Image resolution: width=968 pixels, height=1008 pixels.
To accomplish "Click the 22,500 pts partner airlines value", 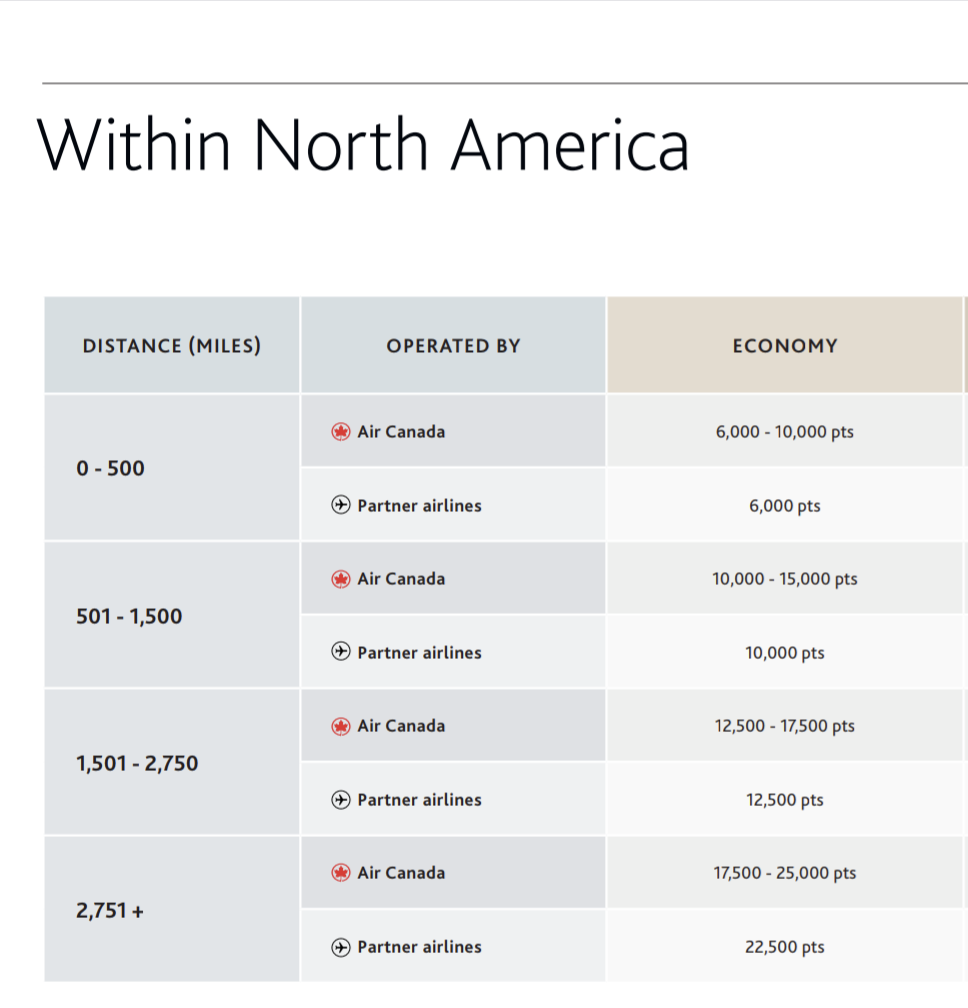I will 785,947.
